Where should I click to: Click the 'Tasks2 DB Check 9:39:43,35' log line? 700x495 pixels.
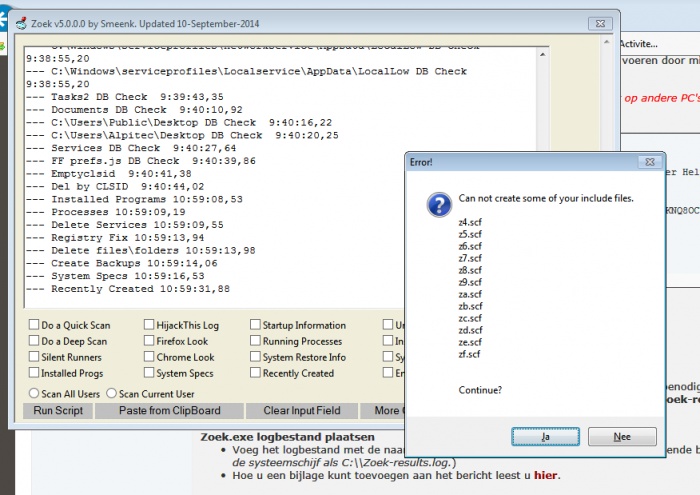[125, 97]
